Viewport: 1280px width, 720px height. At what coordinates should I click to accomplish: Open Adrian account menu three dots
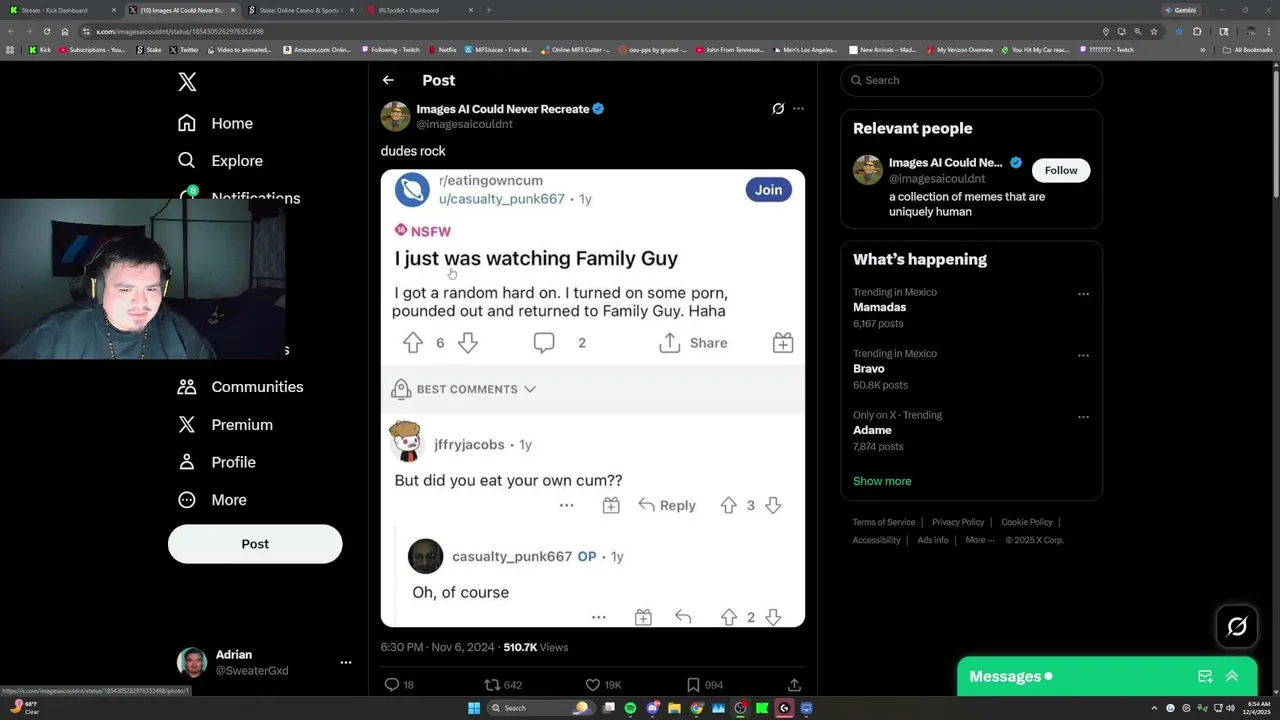(345, 662)
